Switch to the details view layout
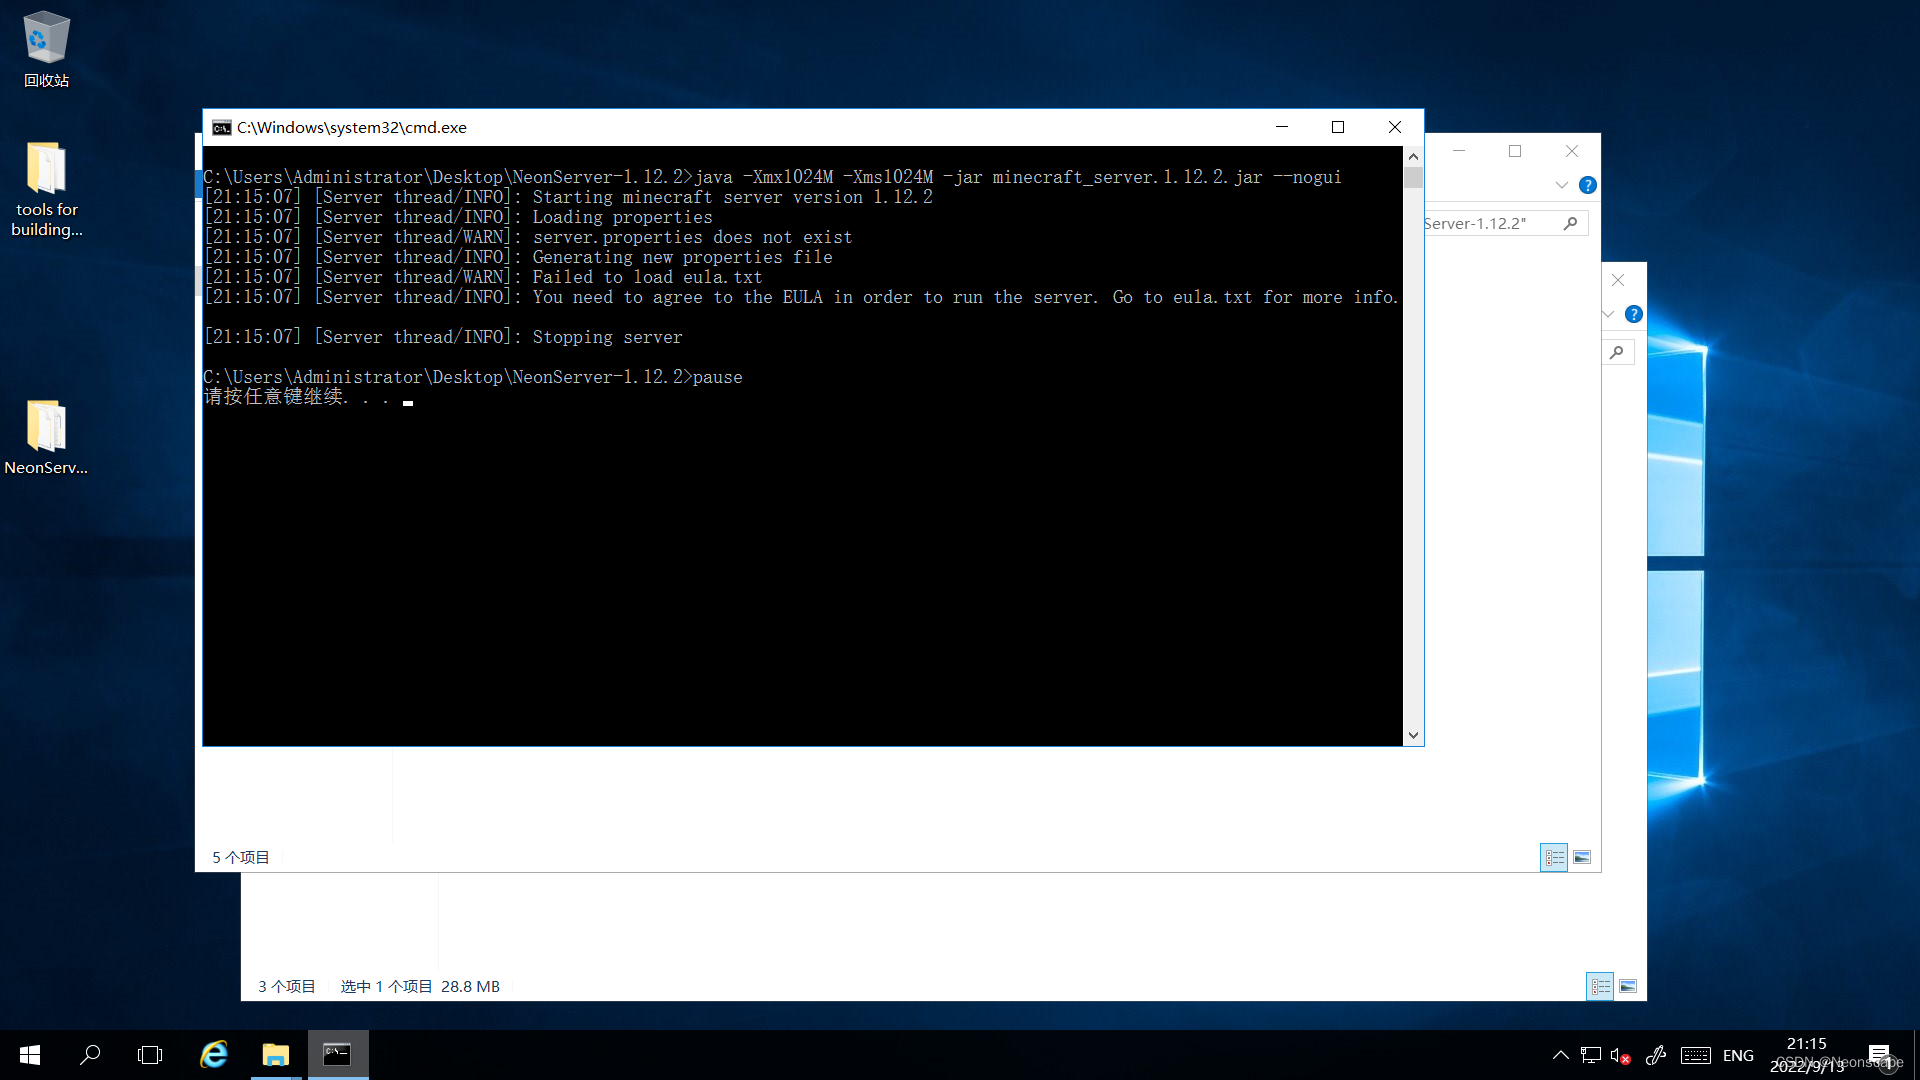Screen dimensions: 1920x1080 tap(1554, 857)
